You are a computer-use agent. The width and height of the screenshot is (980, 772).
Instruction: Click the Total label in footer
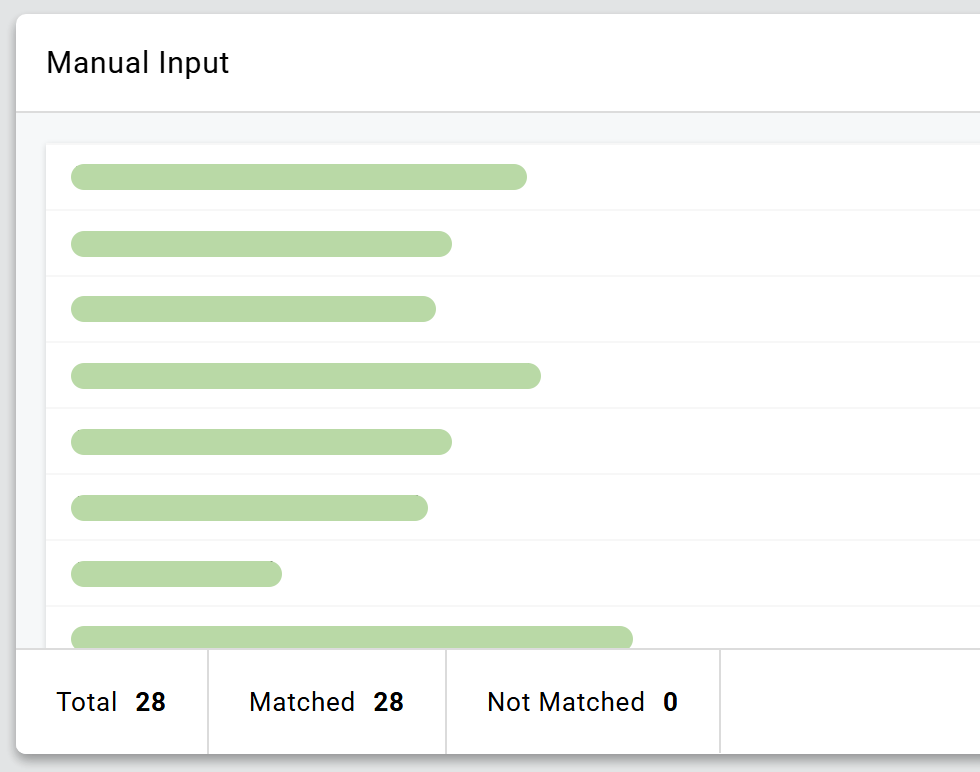[x=87, y=702]
